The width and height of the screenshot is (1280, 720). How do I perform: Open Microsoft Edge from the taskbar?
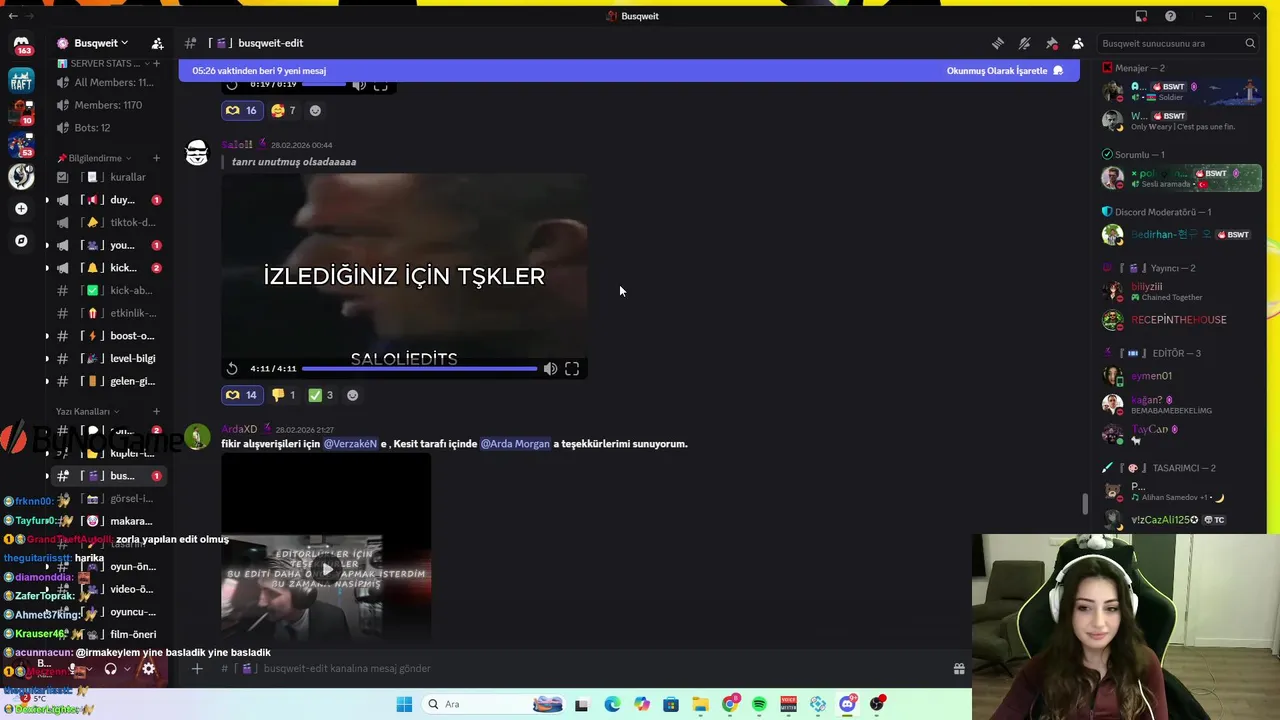[612, 704]
